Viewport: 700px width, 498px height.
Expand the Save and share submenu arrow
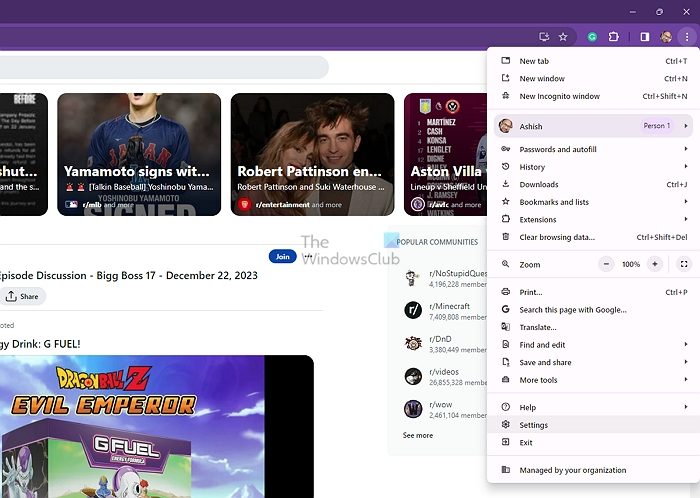[x=686, y=361]
